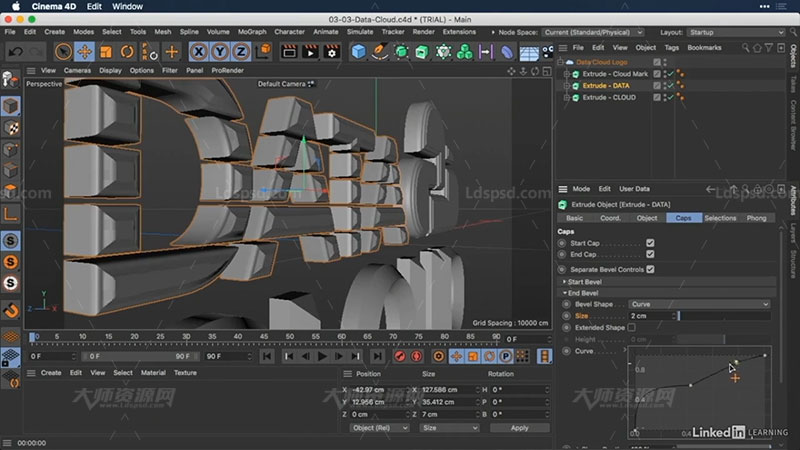Collapse the End Bevel section
This screenshot has width=800, height=450.
[x=564, y=293]
